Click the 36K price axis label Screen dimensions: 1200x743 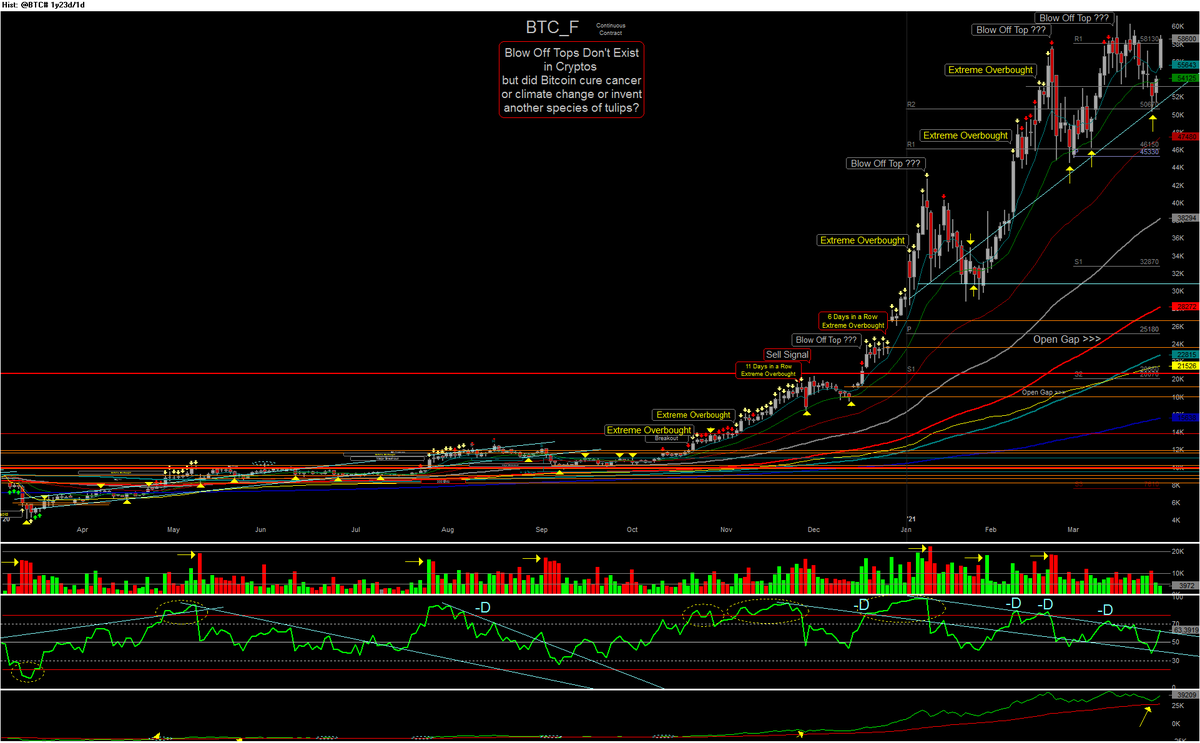(x=1180, y=237)
